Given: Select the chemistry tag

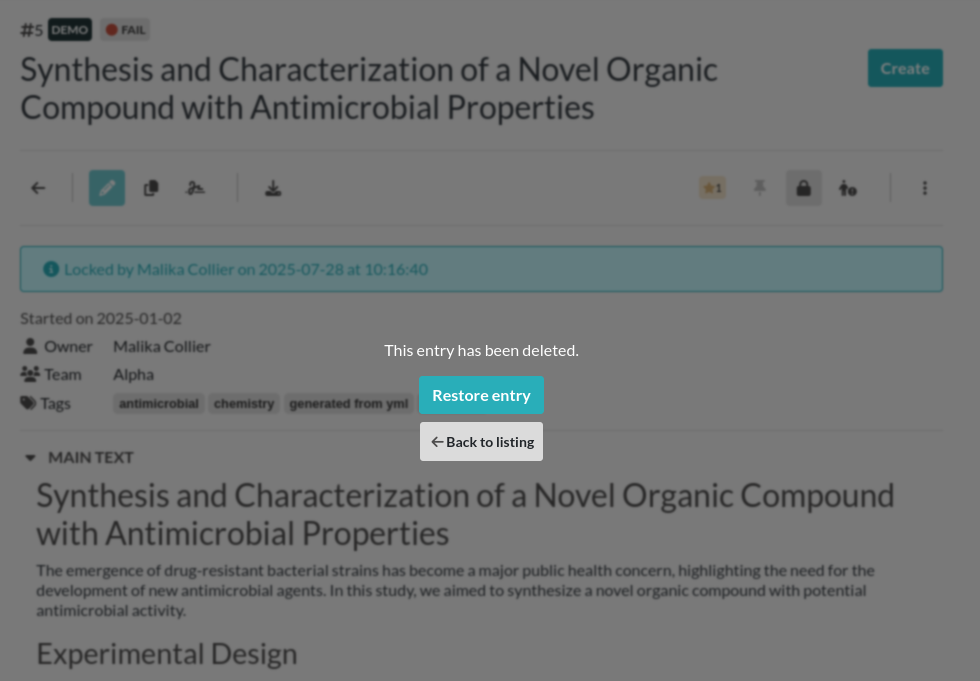Looking at the screenshot, I should coord(244,404).
